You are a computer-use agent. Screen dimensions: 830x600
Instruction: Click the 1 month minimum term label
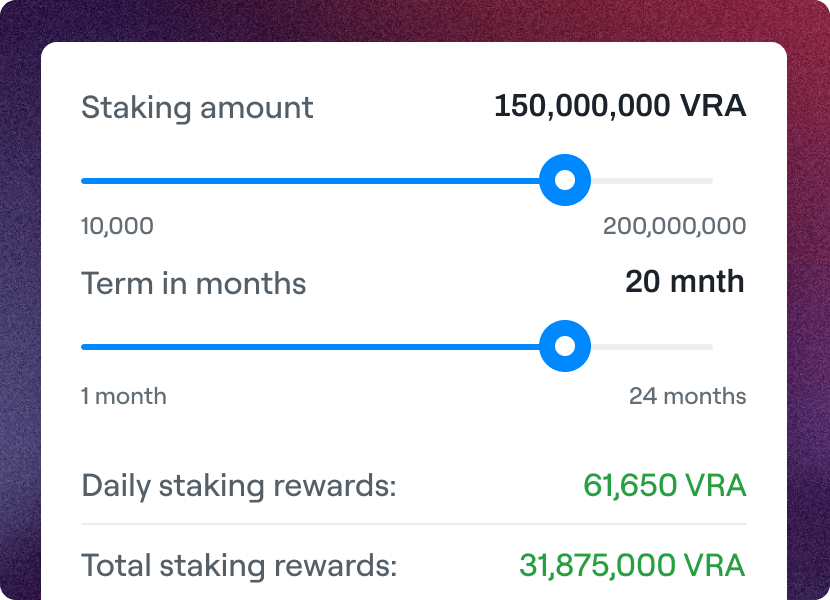click(x=123, y=396)
